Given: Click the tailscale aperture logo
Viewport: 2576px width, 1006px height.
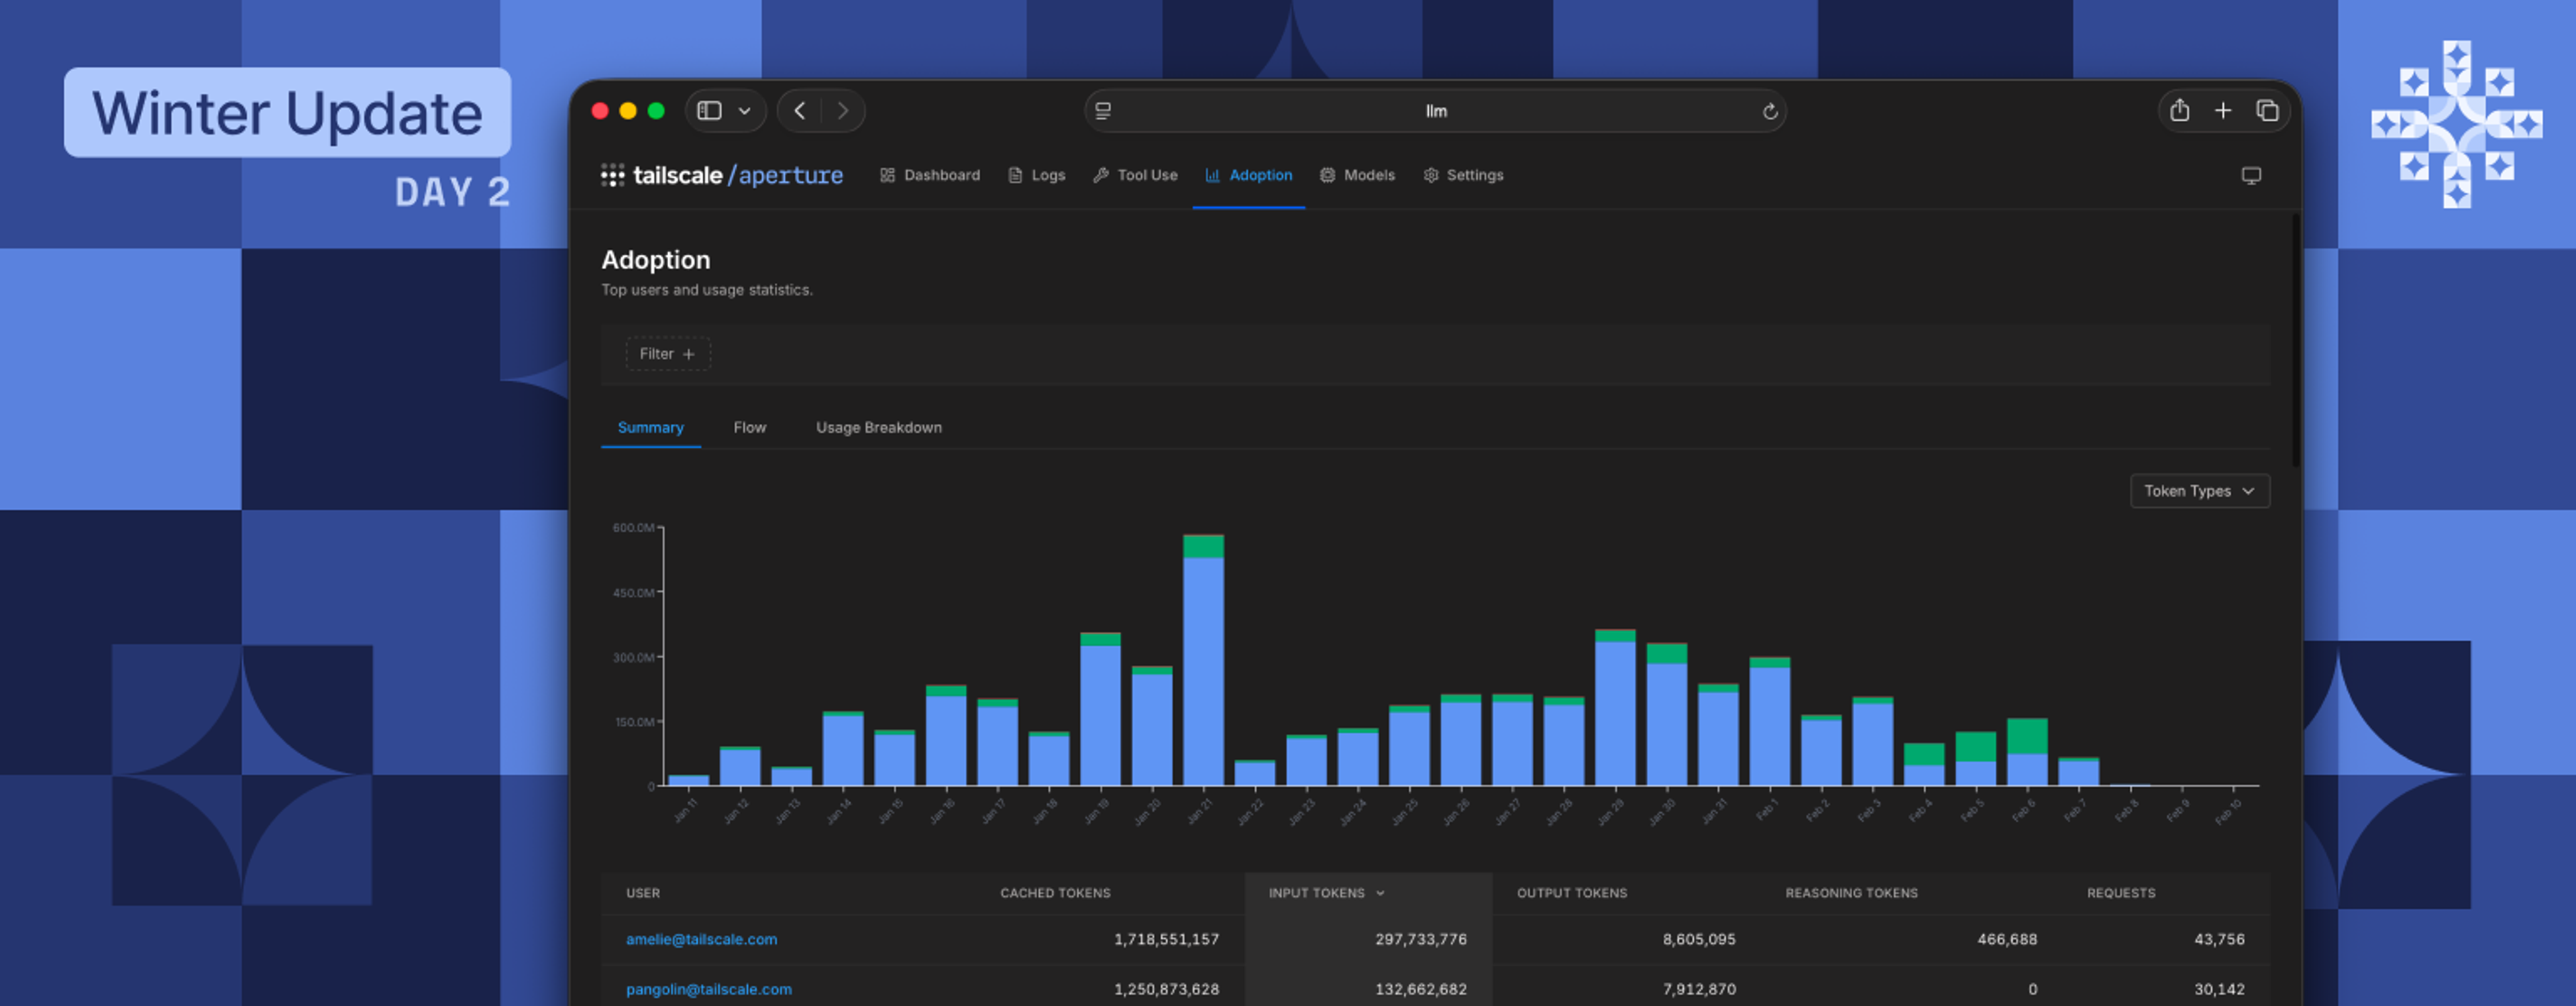Looking at the screenshot, I should (721, 176).
